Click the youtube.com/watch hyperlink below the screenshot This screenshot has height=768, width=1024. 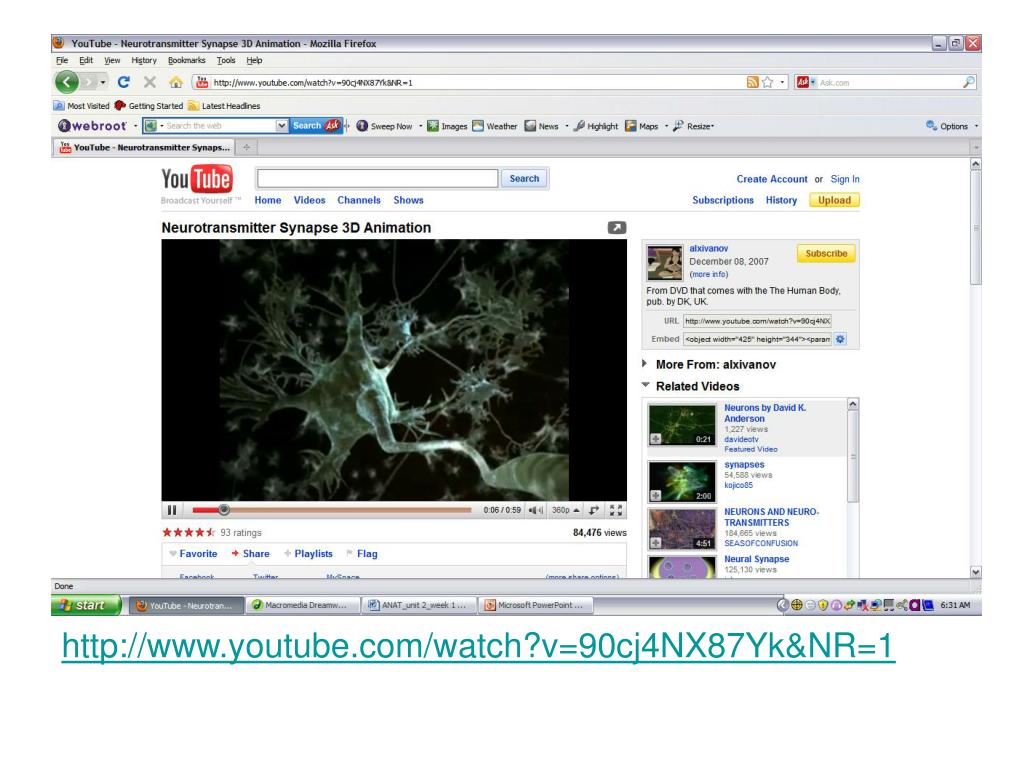click(x=478, y=646)
